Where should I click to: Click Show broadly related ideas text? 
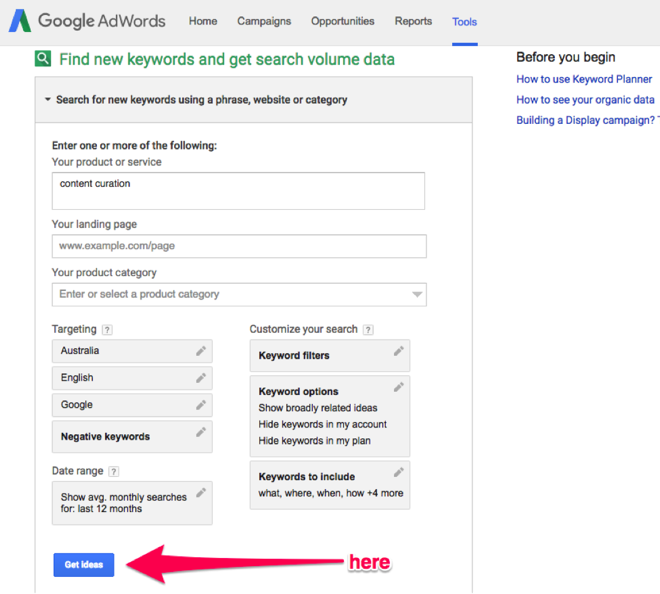[318, 408]
